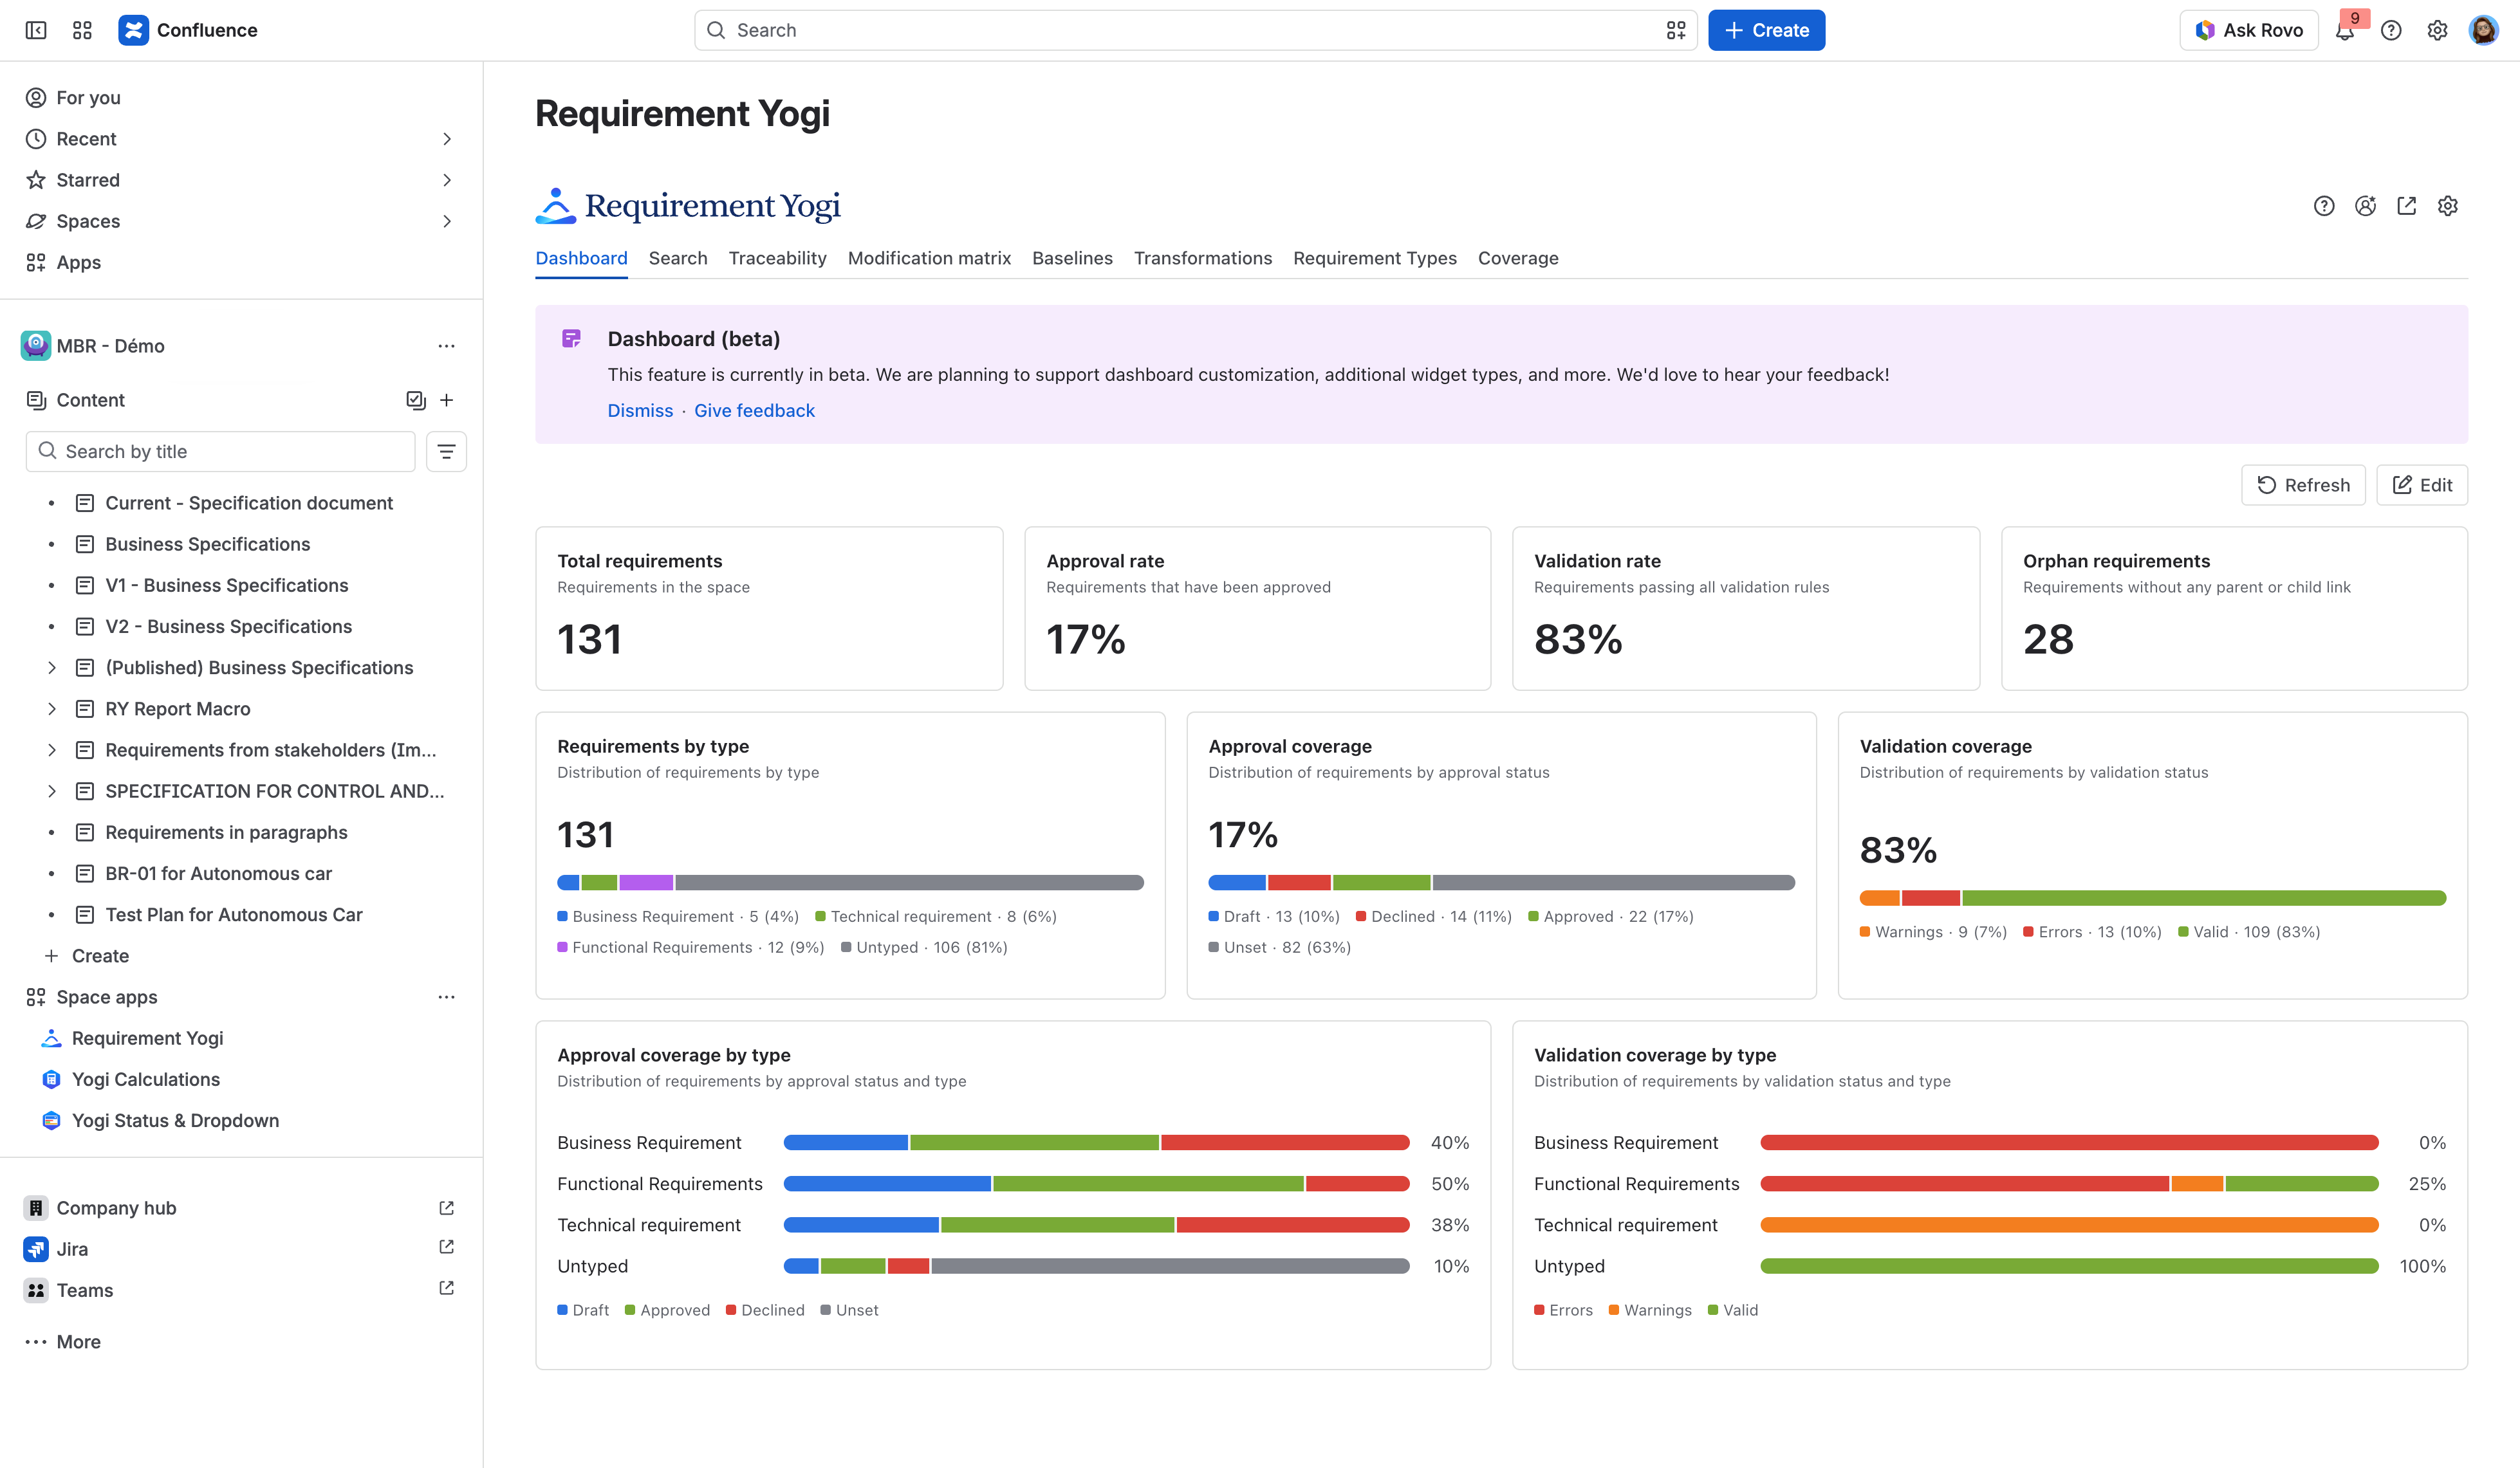Open Requirement Yogi in new window icon
Image resolution: width=2520 pixels, height=1468 pixels.
point(2406,206)
